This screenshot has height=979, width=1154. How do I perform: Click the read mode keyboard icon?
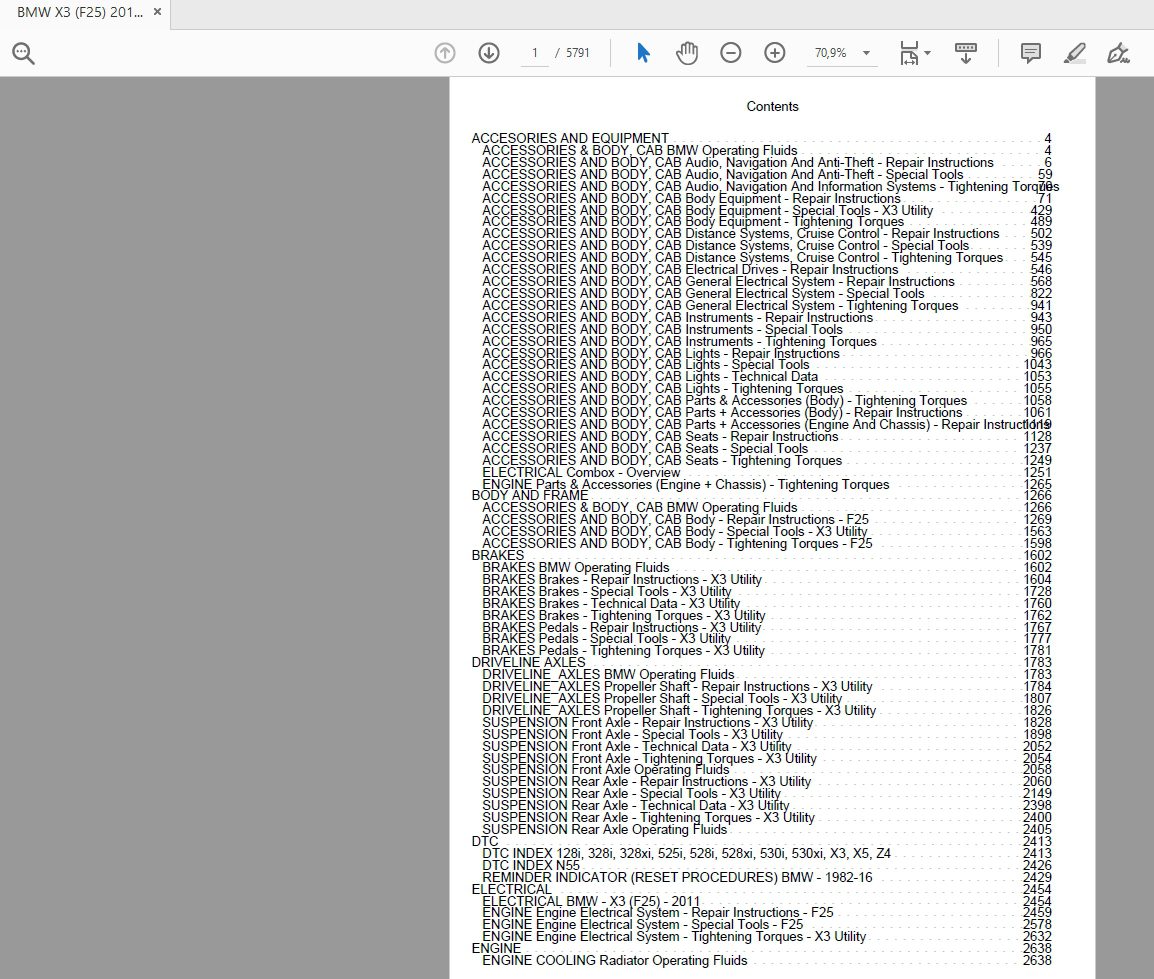click(x=966, y=53)
